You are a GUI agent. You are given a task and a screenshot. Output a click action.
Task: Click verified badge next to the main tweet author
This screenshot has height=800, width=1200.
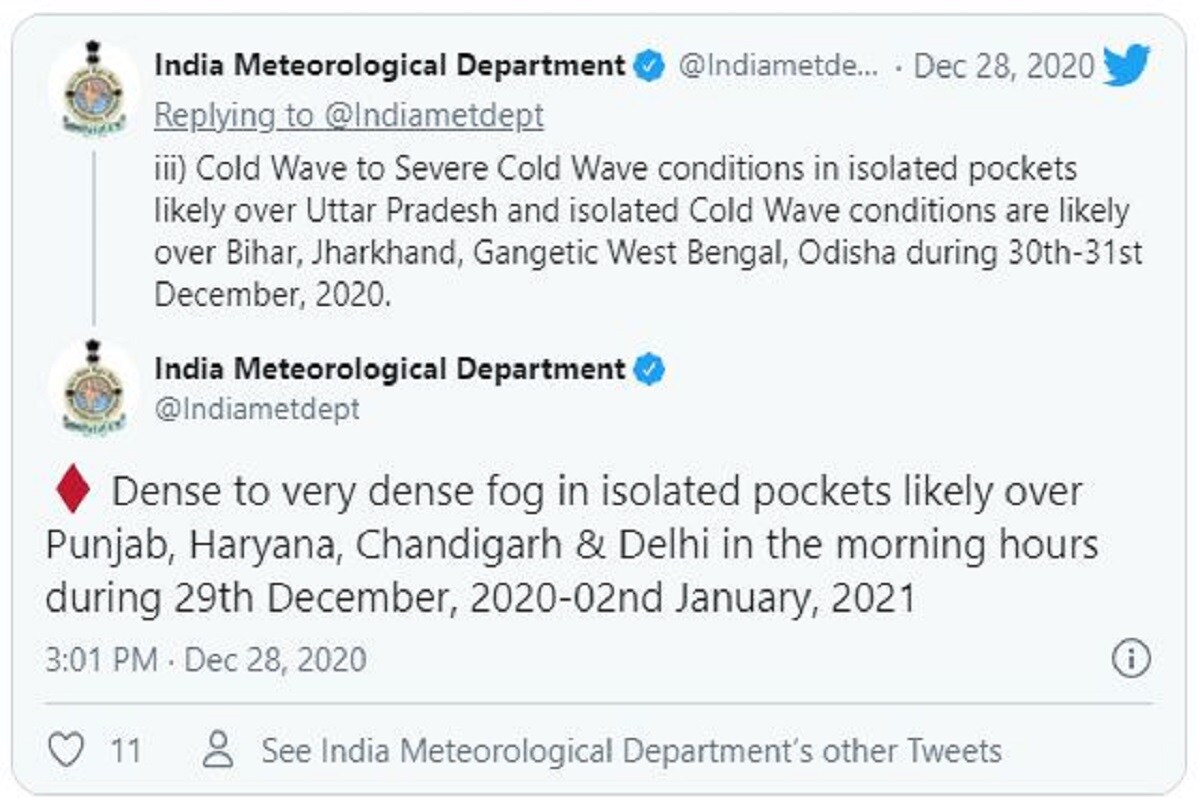pyautogui.click(x=651, y=369)
